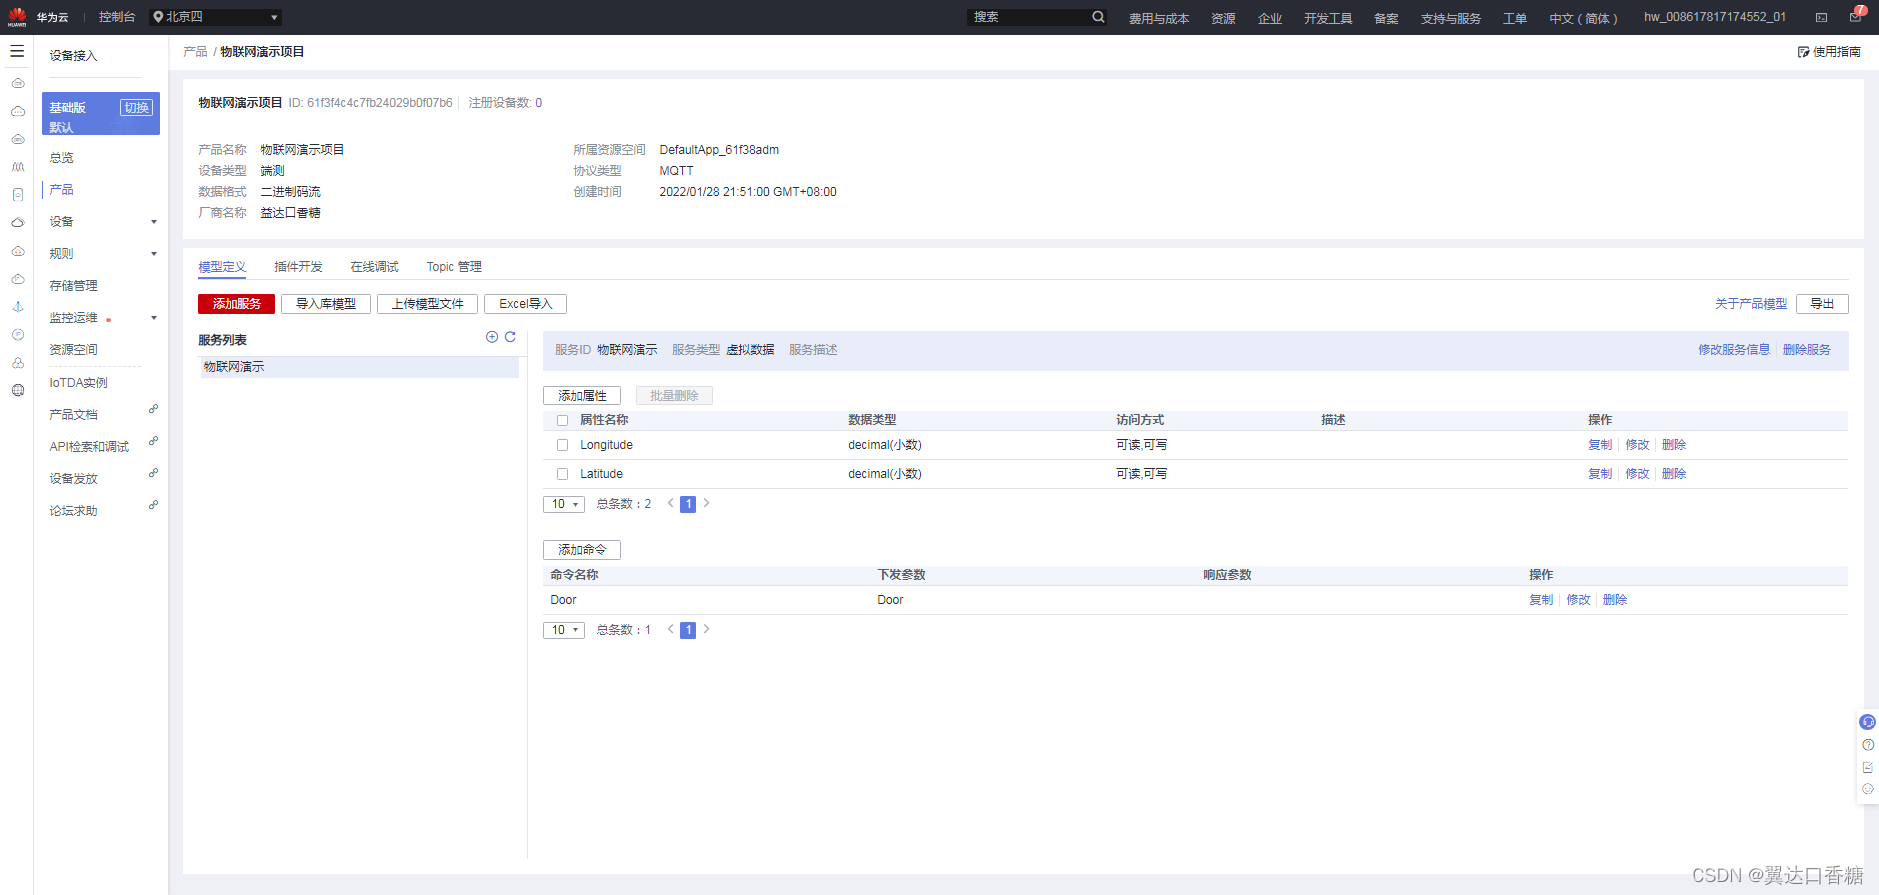Switch to the 插件开发 tab
1879x895 pixels.
click(298, 267)
